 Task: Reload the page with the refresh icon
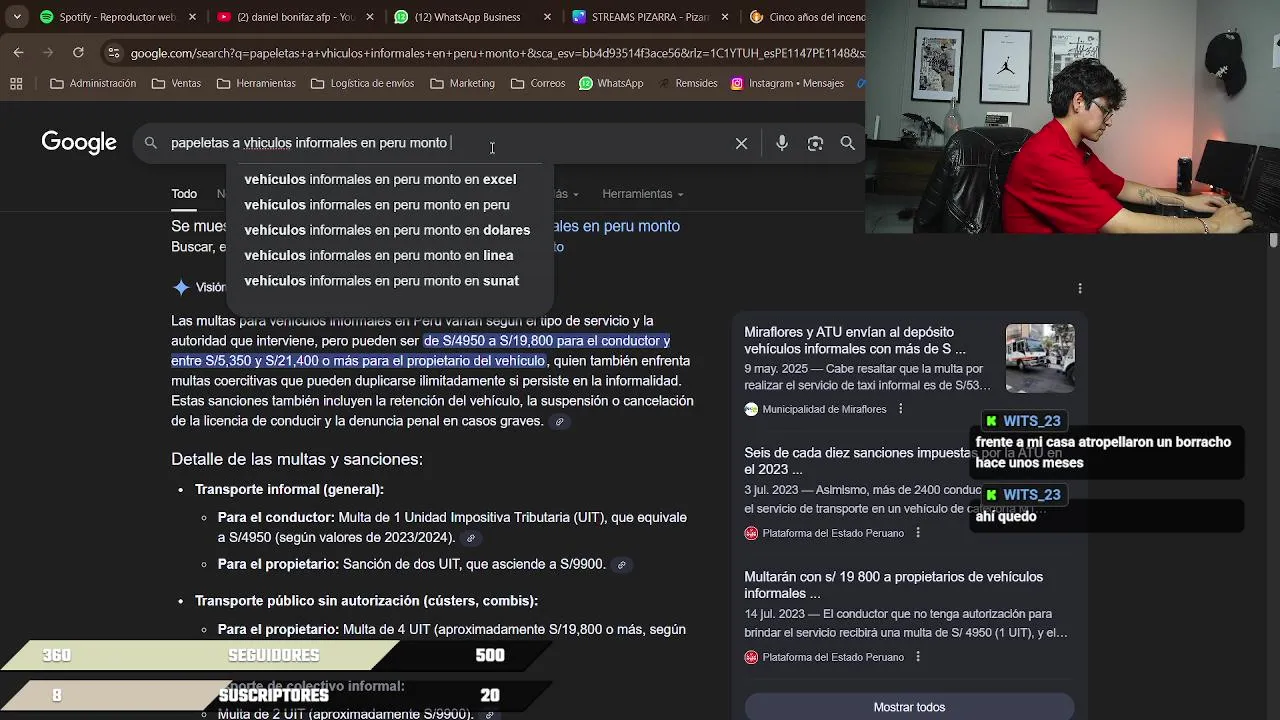78,52
